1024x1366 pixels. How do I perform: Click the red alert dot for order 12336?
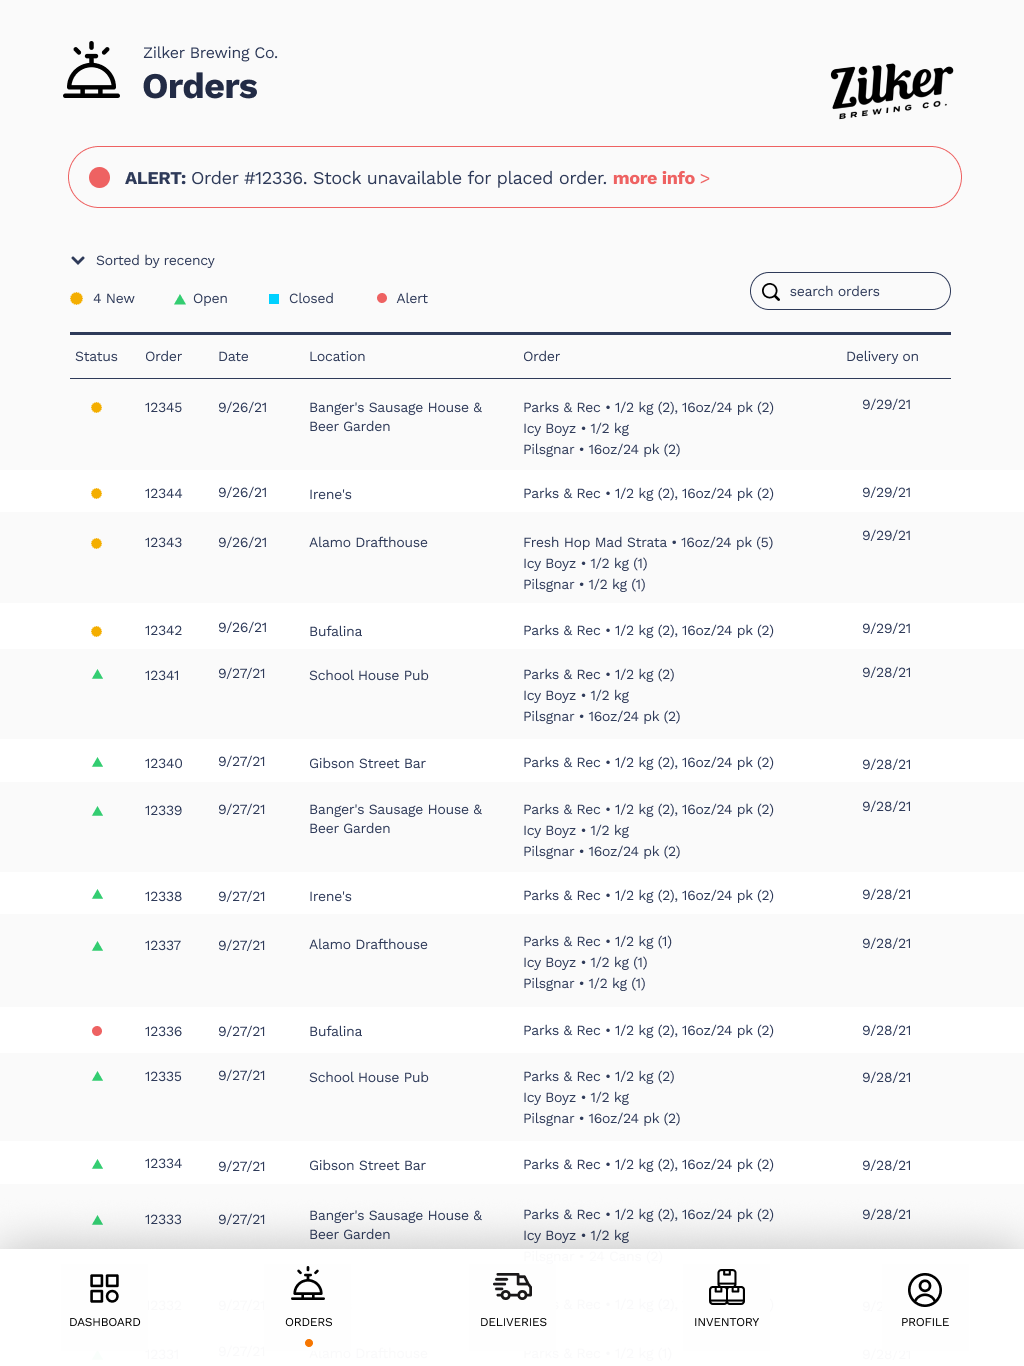[x=97, y=1031]
